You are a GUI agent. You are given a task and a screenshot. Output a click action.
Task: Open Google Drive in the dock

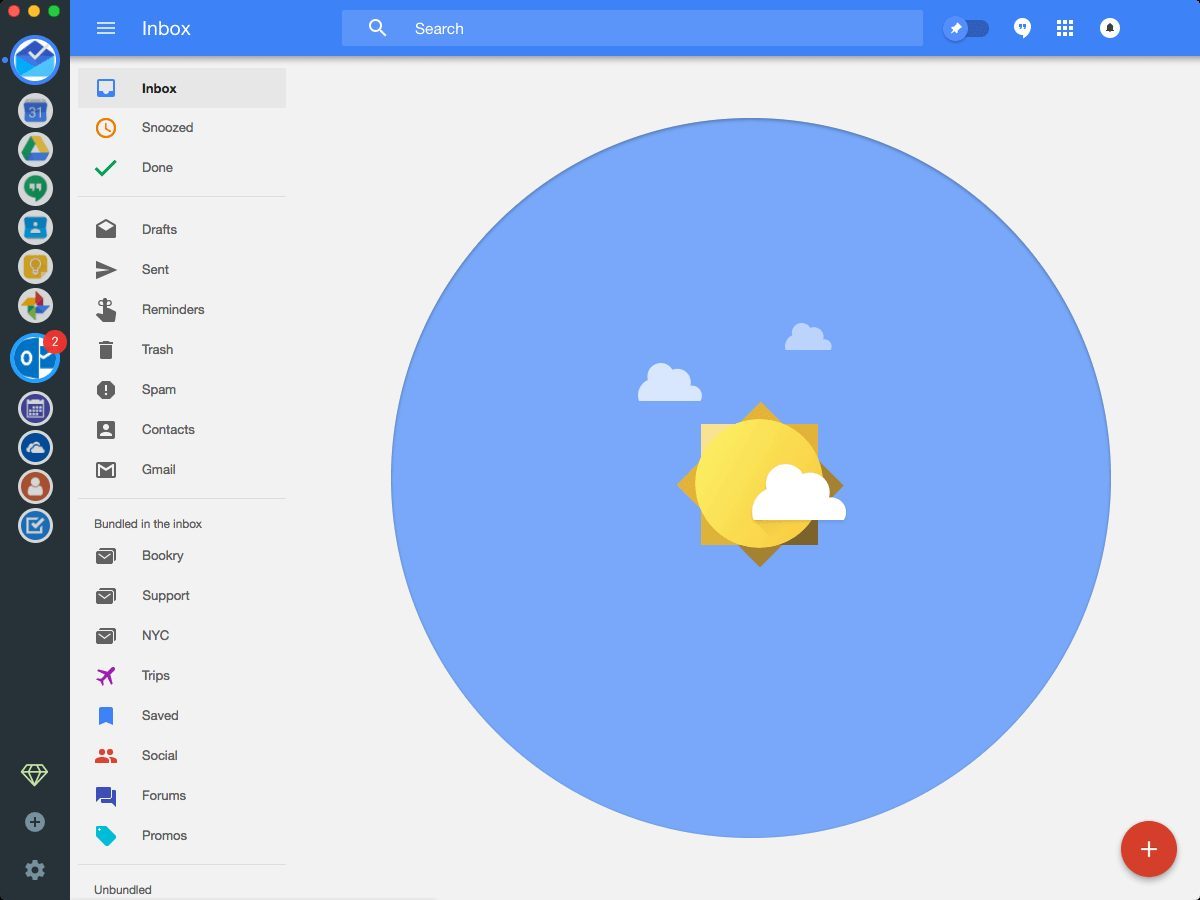pyautogui.click(x=35, y=149)
